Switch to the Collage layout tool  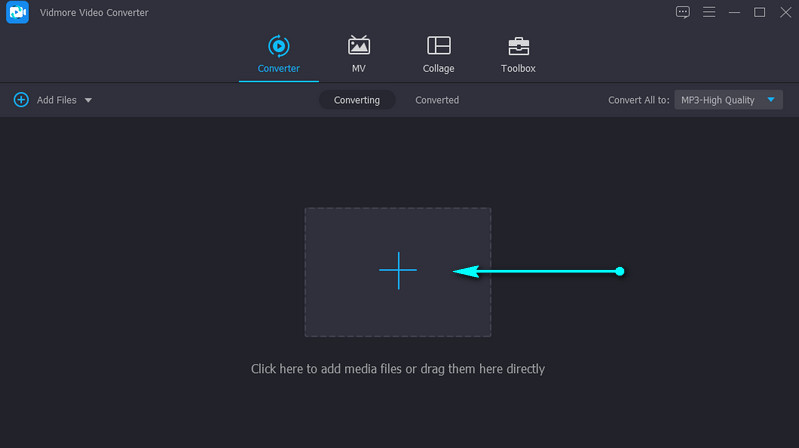[x=438, y=46]
